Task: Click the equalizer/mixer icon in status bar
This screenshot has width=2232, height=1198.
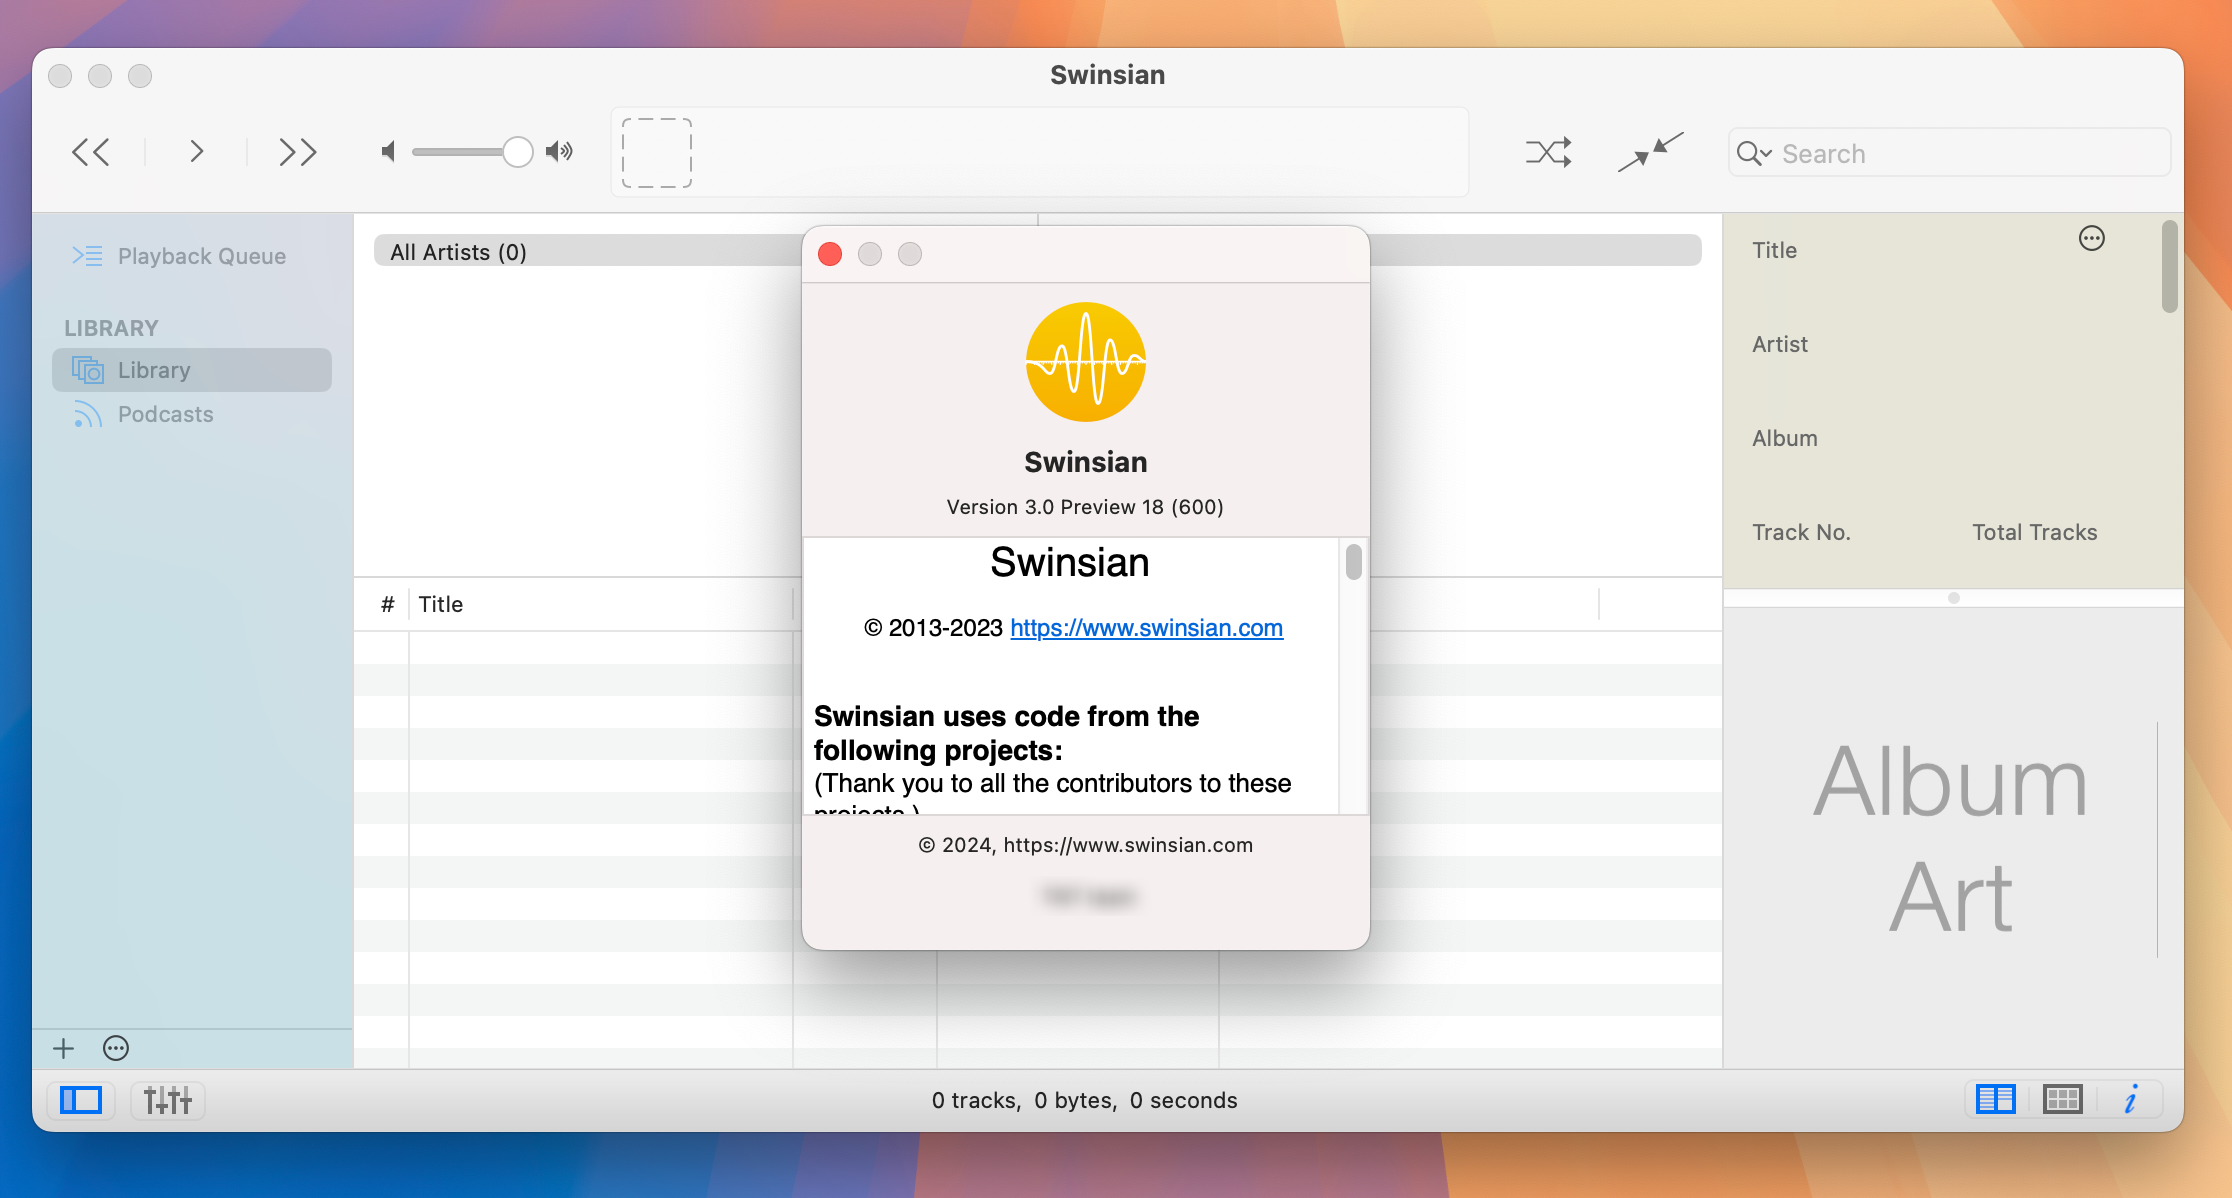Action: point(167,1099)
